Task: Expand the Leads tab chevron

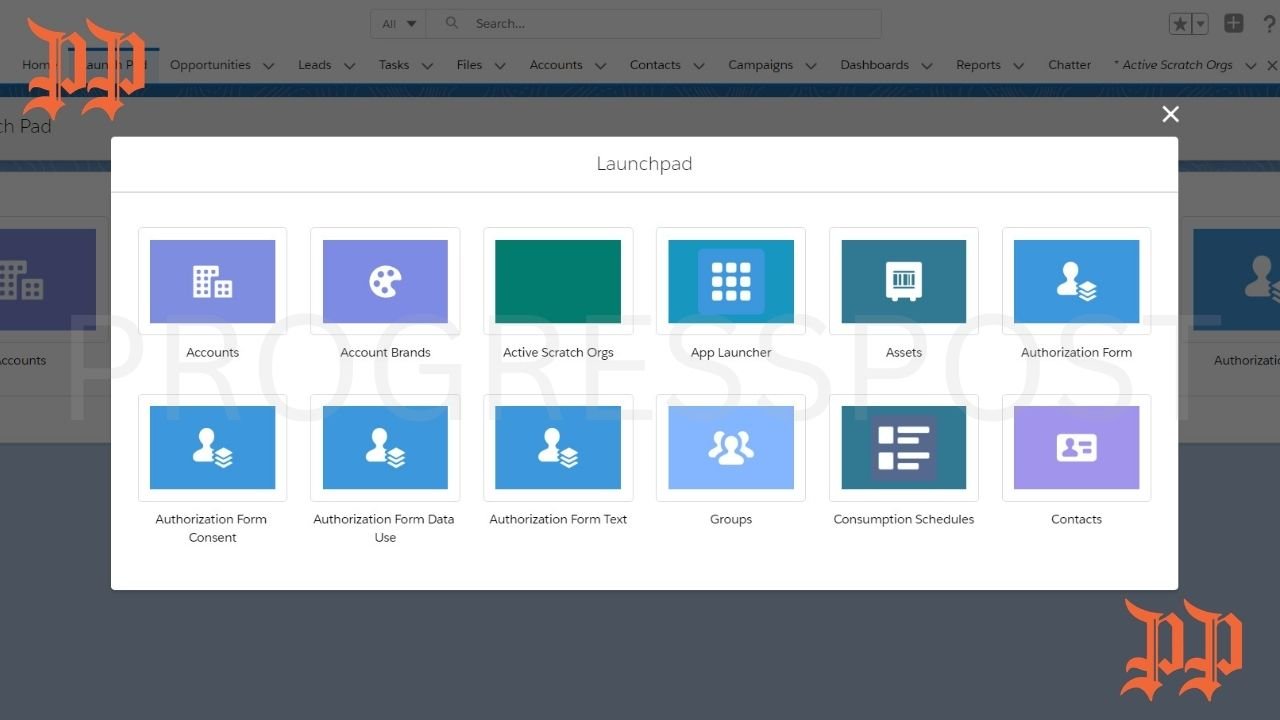Action: tap(349, 66)
